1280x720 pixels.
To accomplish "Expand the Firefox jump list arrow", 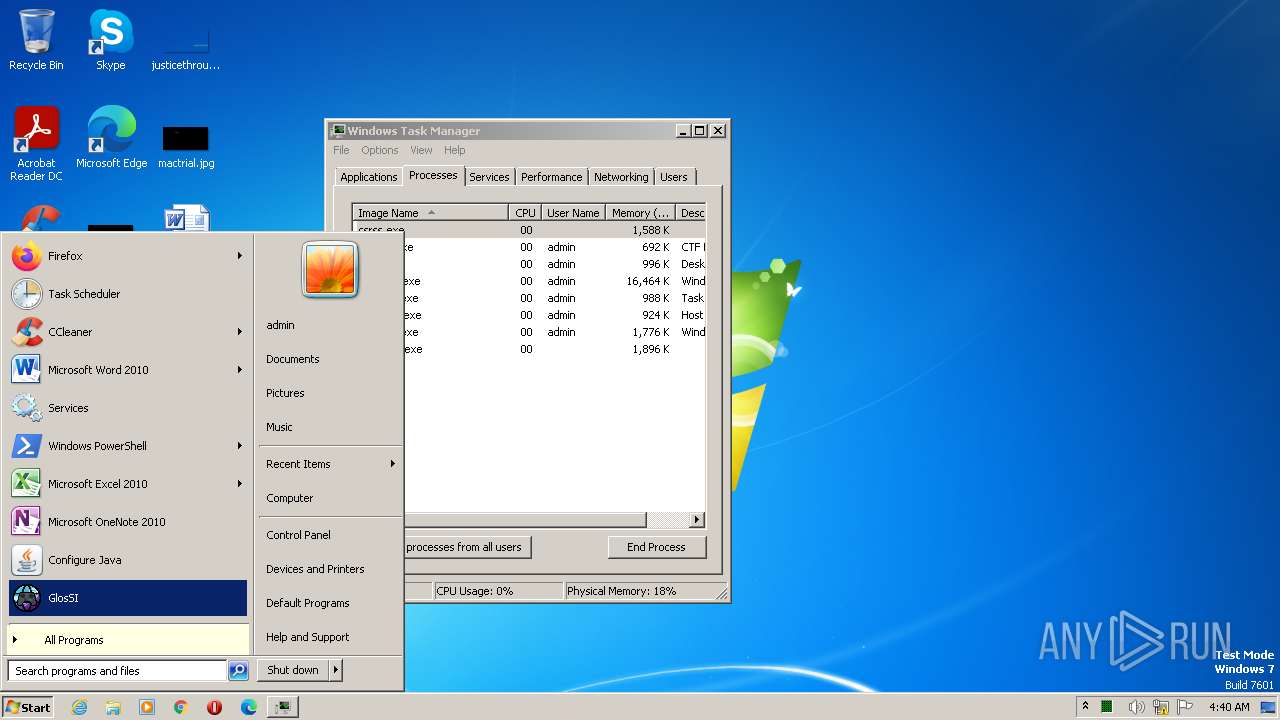I will pos(240,256).
